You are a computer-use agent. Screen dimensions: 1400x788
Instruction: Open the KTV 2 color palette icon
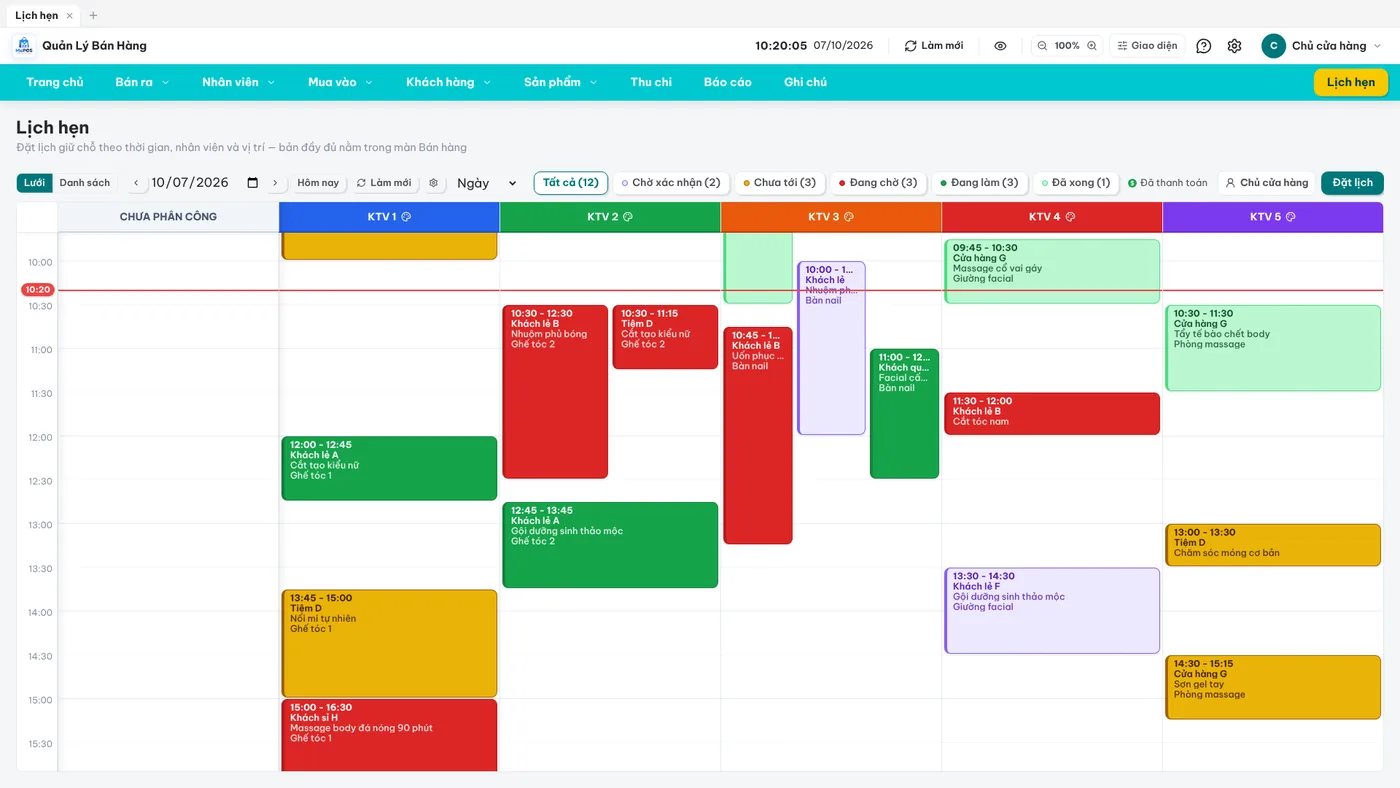click(x=628, y=217)
